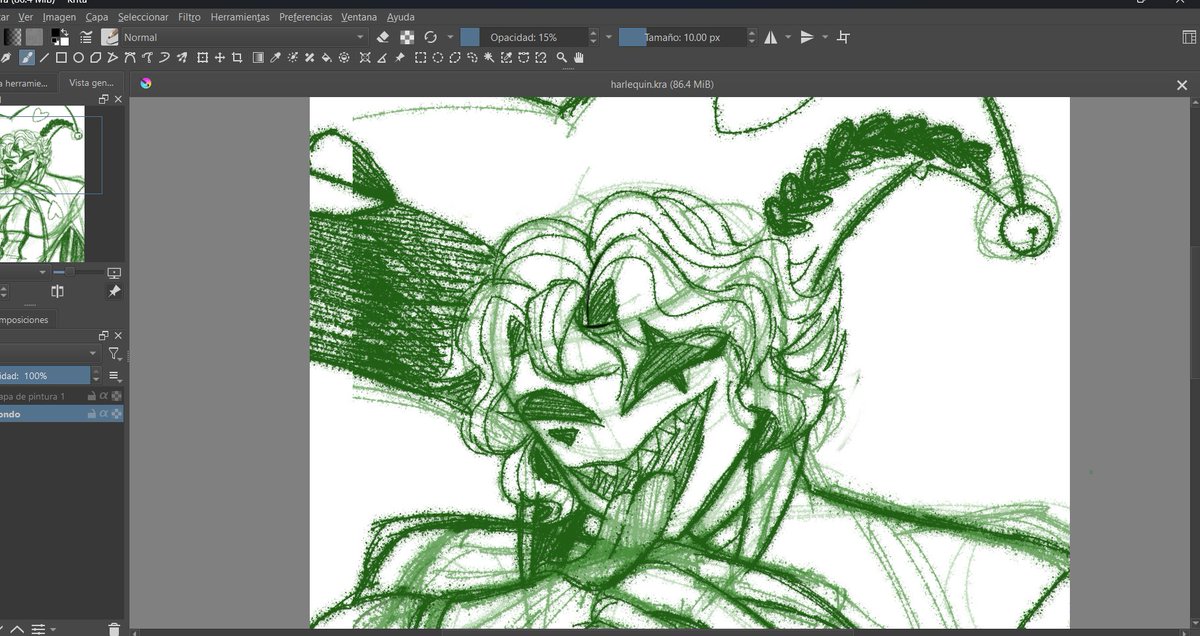Select the bezier curve tool
1200x636 pixels.
(129, 57)
